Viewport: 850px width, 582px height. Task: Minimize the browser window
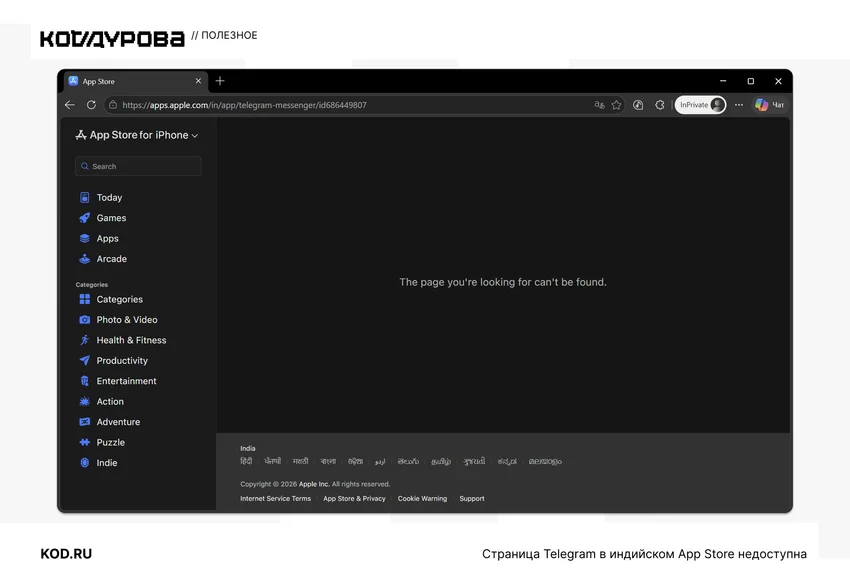coord(723,81)
